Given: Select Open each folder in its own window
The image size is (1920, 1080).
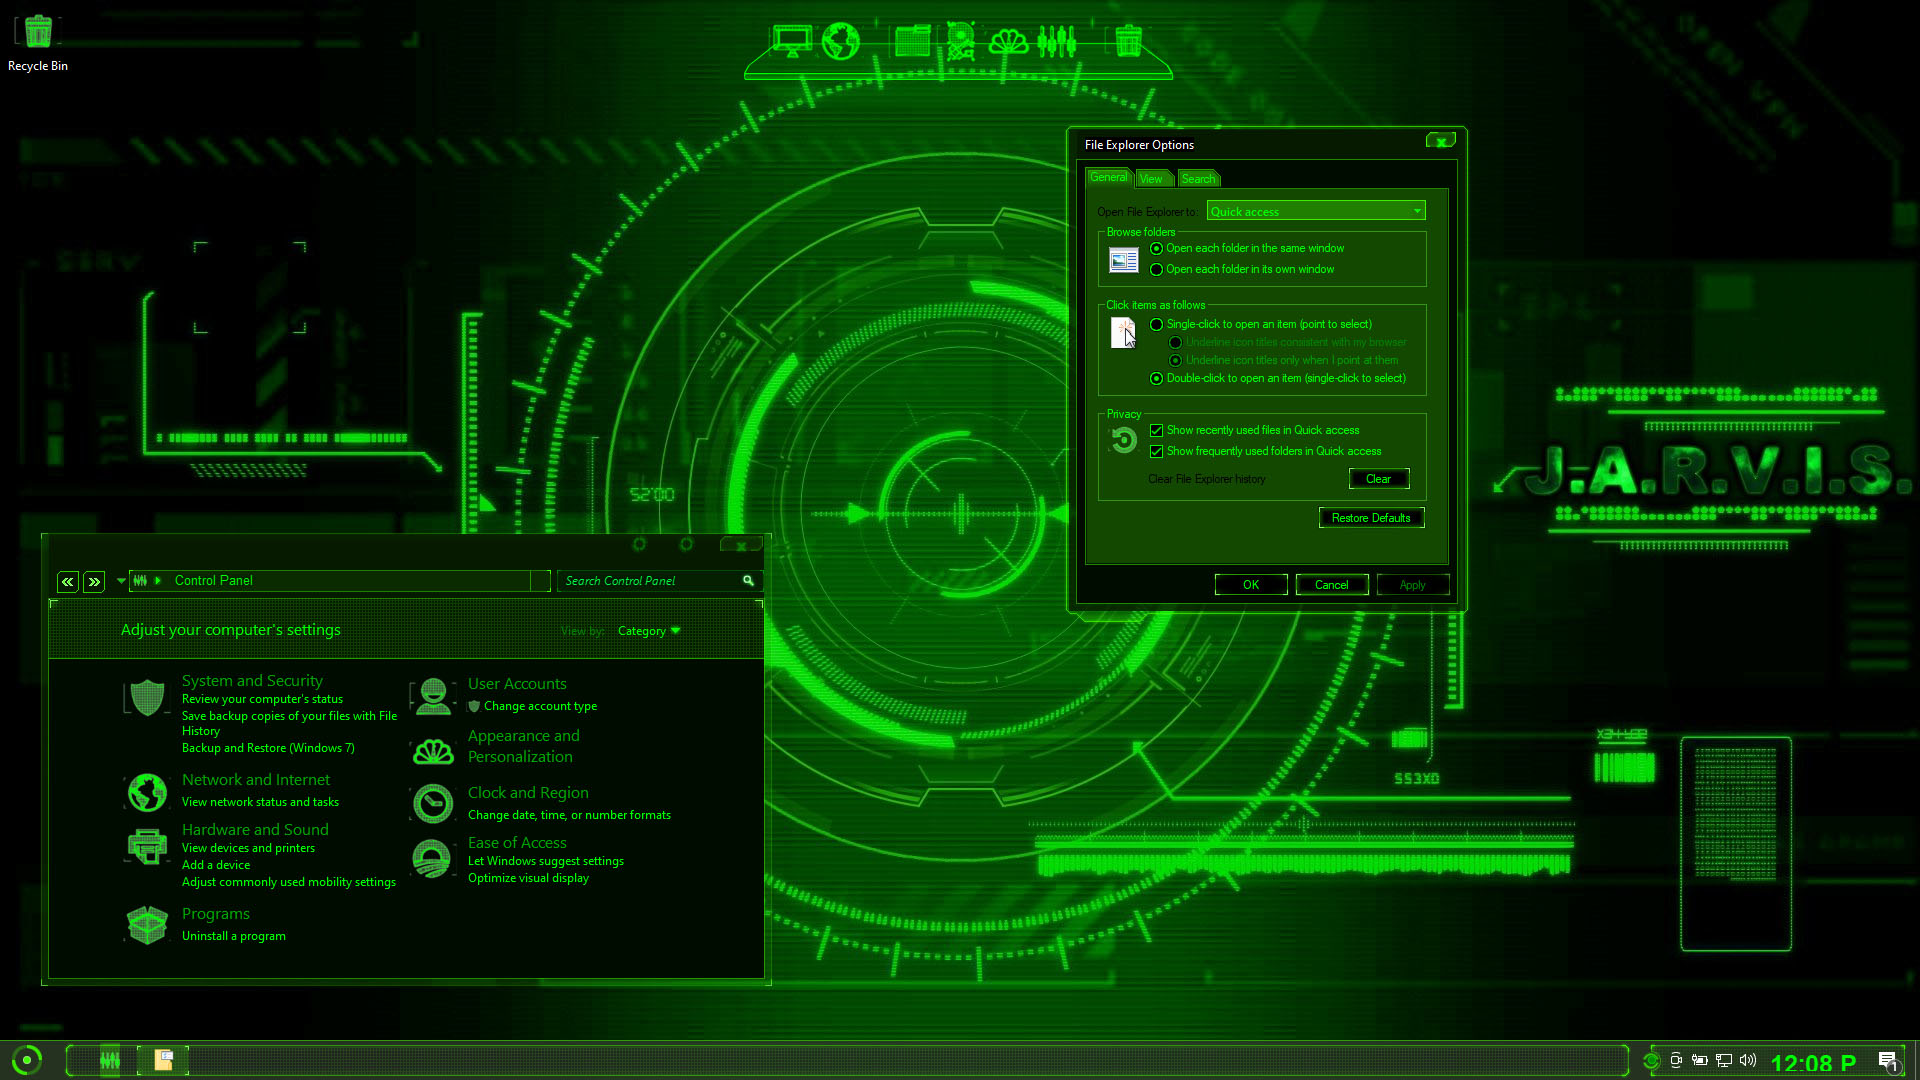Looking at the screenshot, I should 1157,270.
